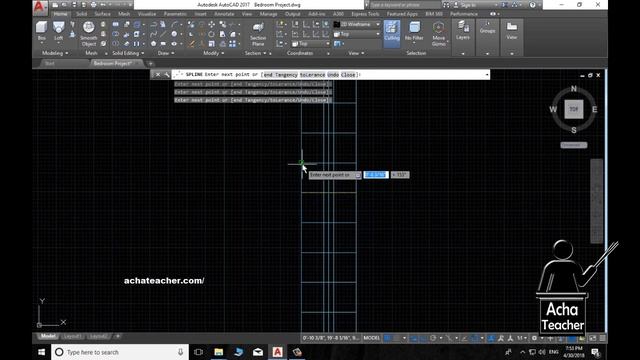This screenshot has height=360, width=640.
Task: Select the Polyline draw tool
Action: [153, 25]
